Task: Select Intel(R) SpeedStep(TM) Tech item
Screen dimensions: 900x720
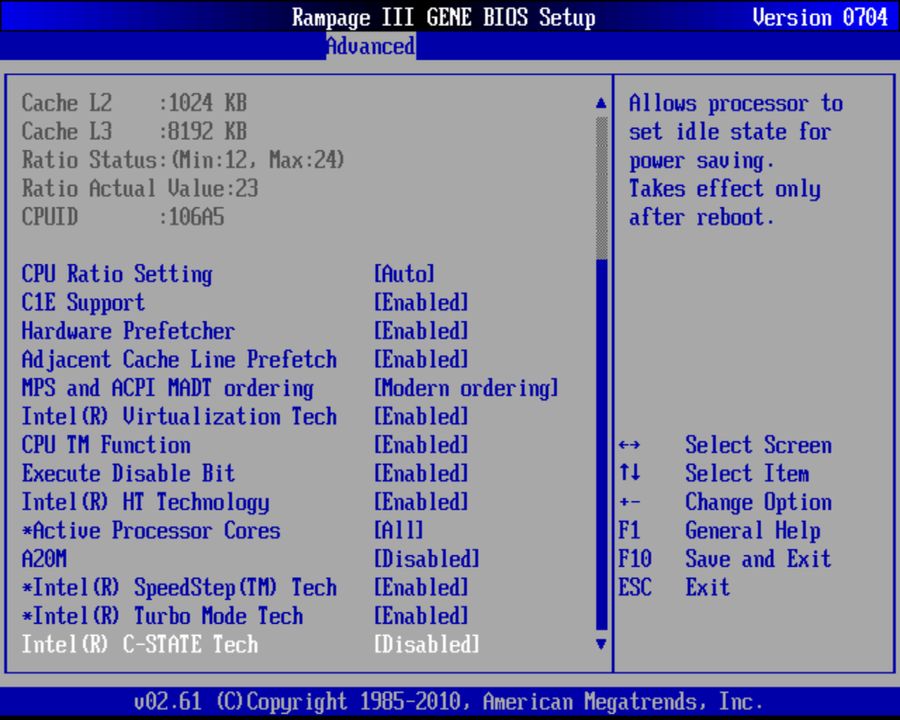Action: [x=179, y=588]
